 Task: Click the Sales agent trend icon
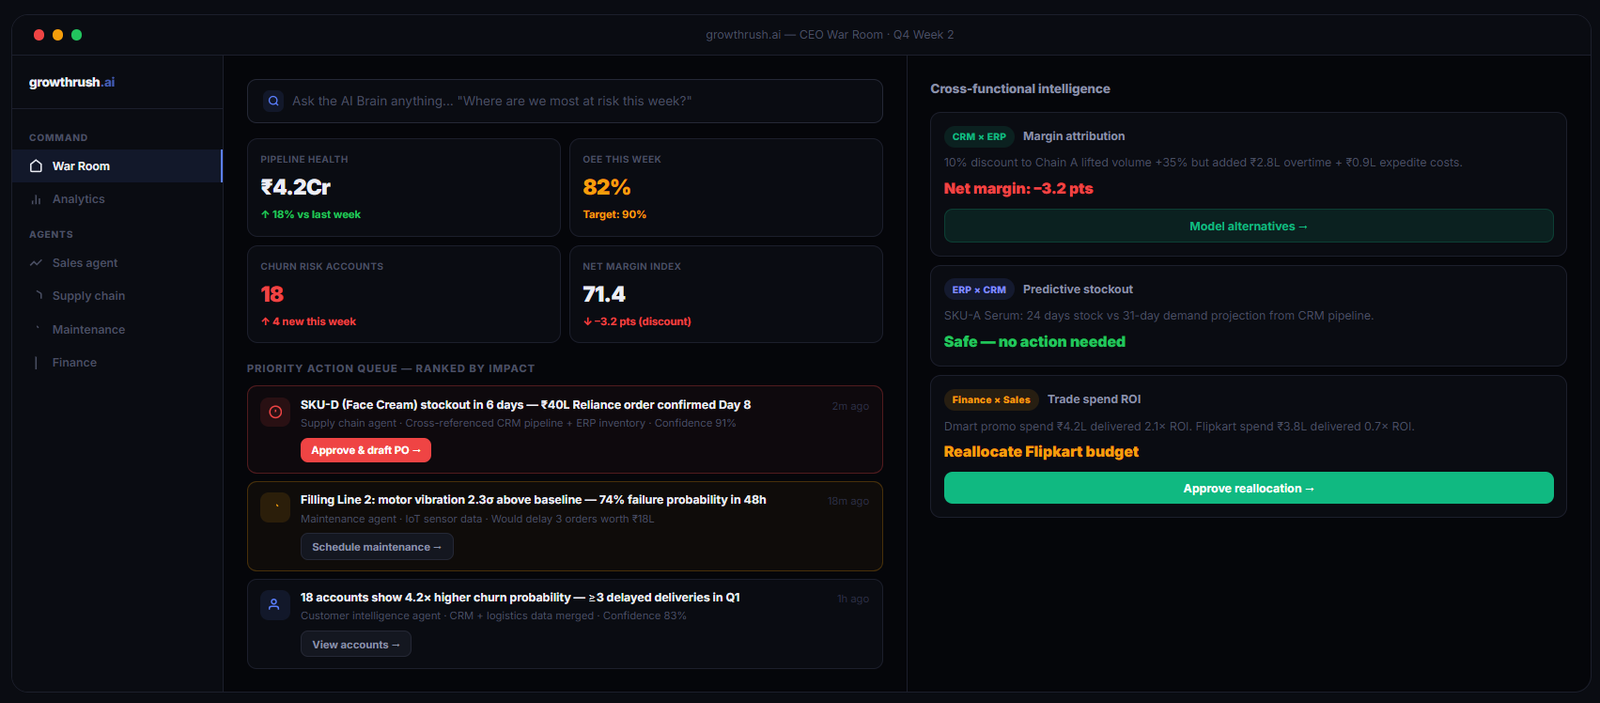pos(36,263)
